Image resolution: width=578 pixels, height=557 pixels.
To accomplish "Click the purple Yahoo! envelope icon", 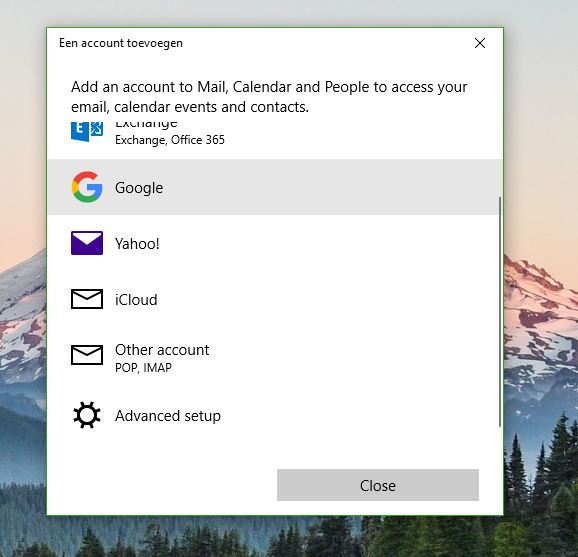I will pos(87,243).
